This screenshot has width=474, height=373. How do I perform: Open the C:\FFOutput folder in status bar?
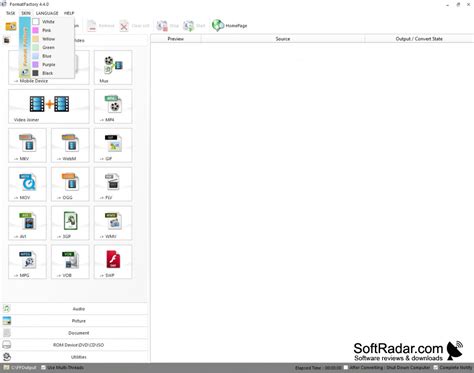point(20,368)
